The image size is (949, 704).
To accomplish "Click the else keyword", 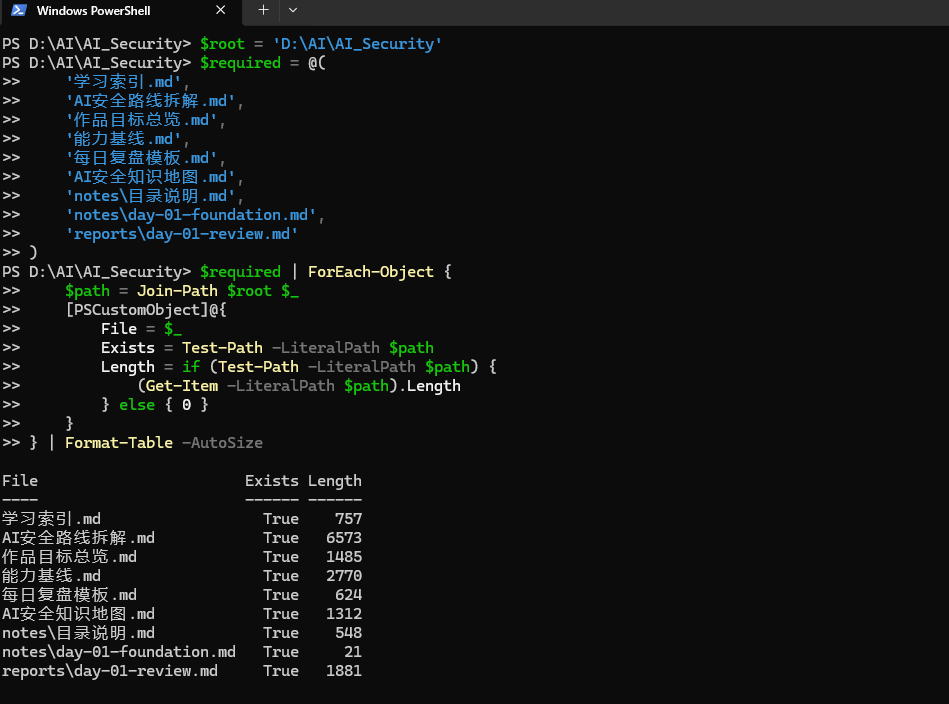I will coord(137,404).
